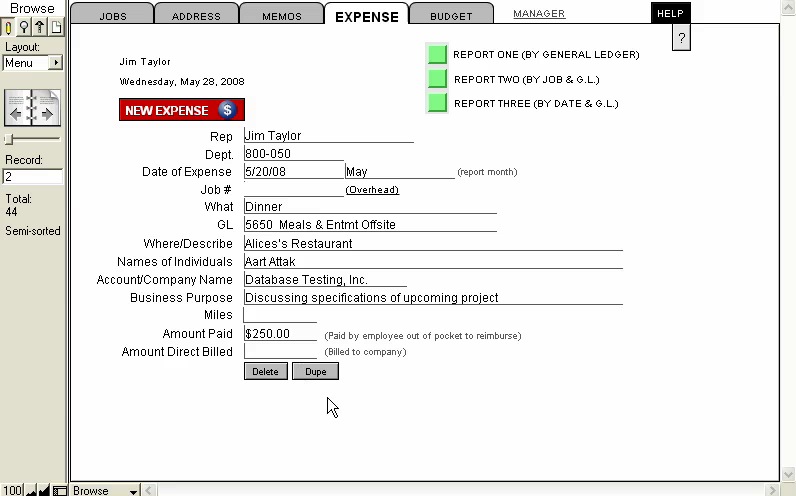Click the dollar sign on New Expense
Screen dimensions: 796x496
(x=227, y=110)
